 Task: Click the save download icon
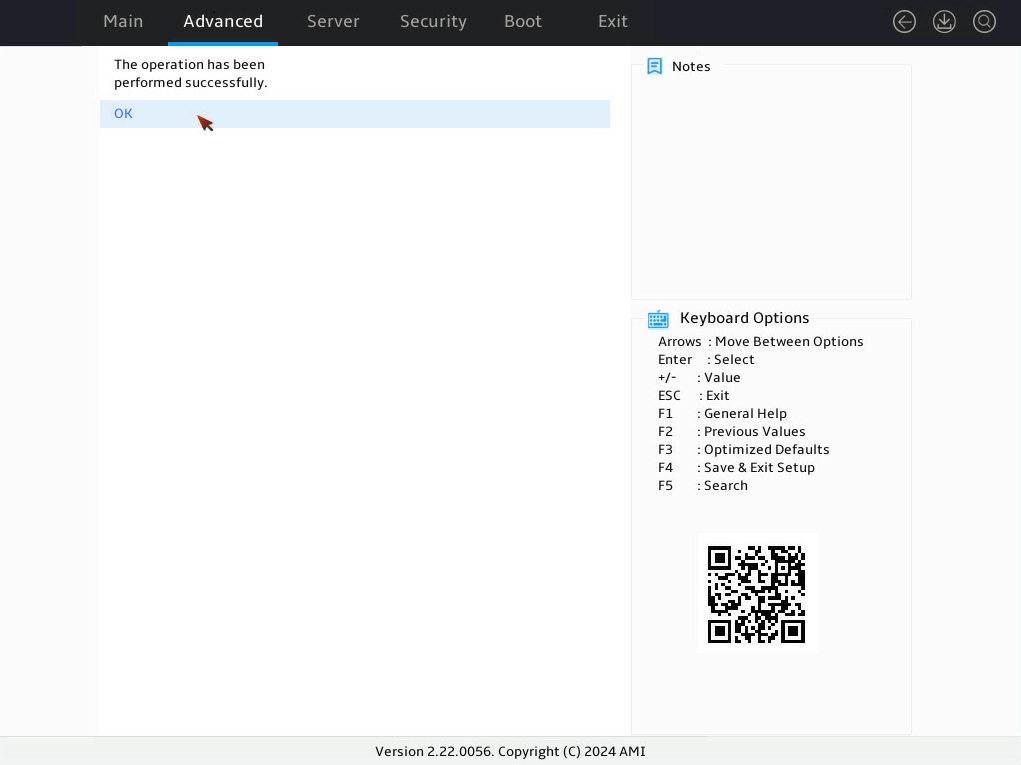(x=944, y=21)
